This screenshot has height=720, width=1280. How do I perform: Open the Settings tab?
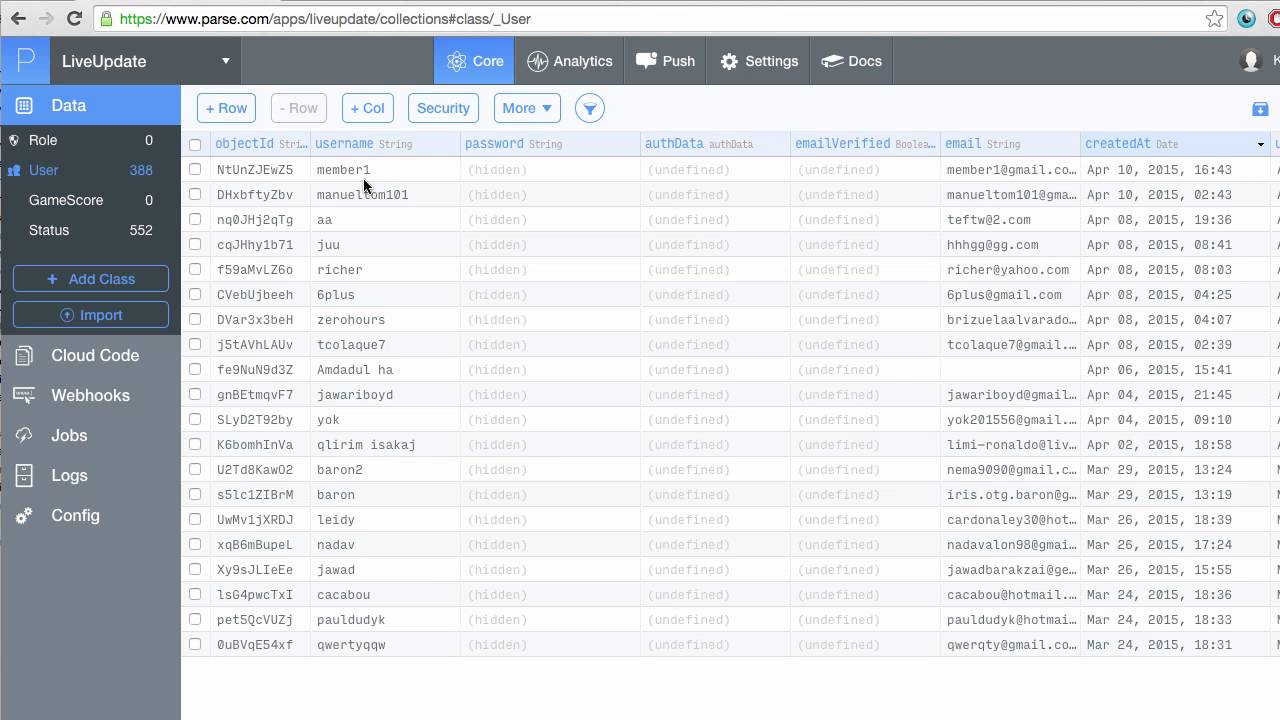click(759, 61)
